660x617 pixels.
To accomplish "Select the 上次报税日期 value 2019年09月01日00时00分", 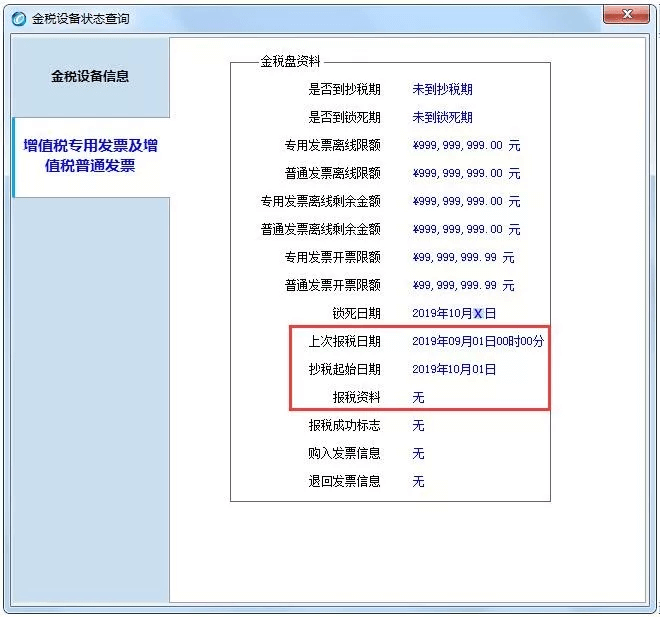I will click(477, 341).
